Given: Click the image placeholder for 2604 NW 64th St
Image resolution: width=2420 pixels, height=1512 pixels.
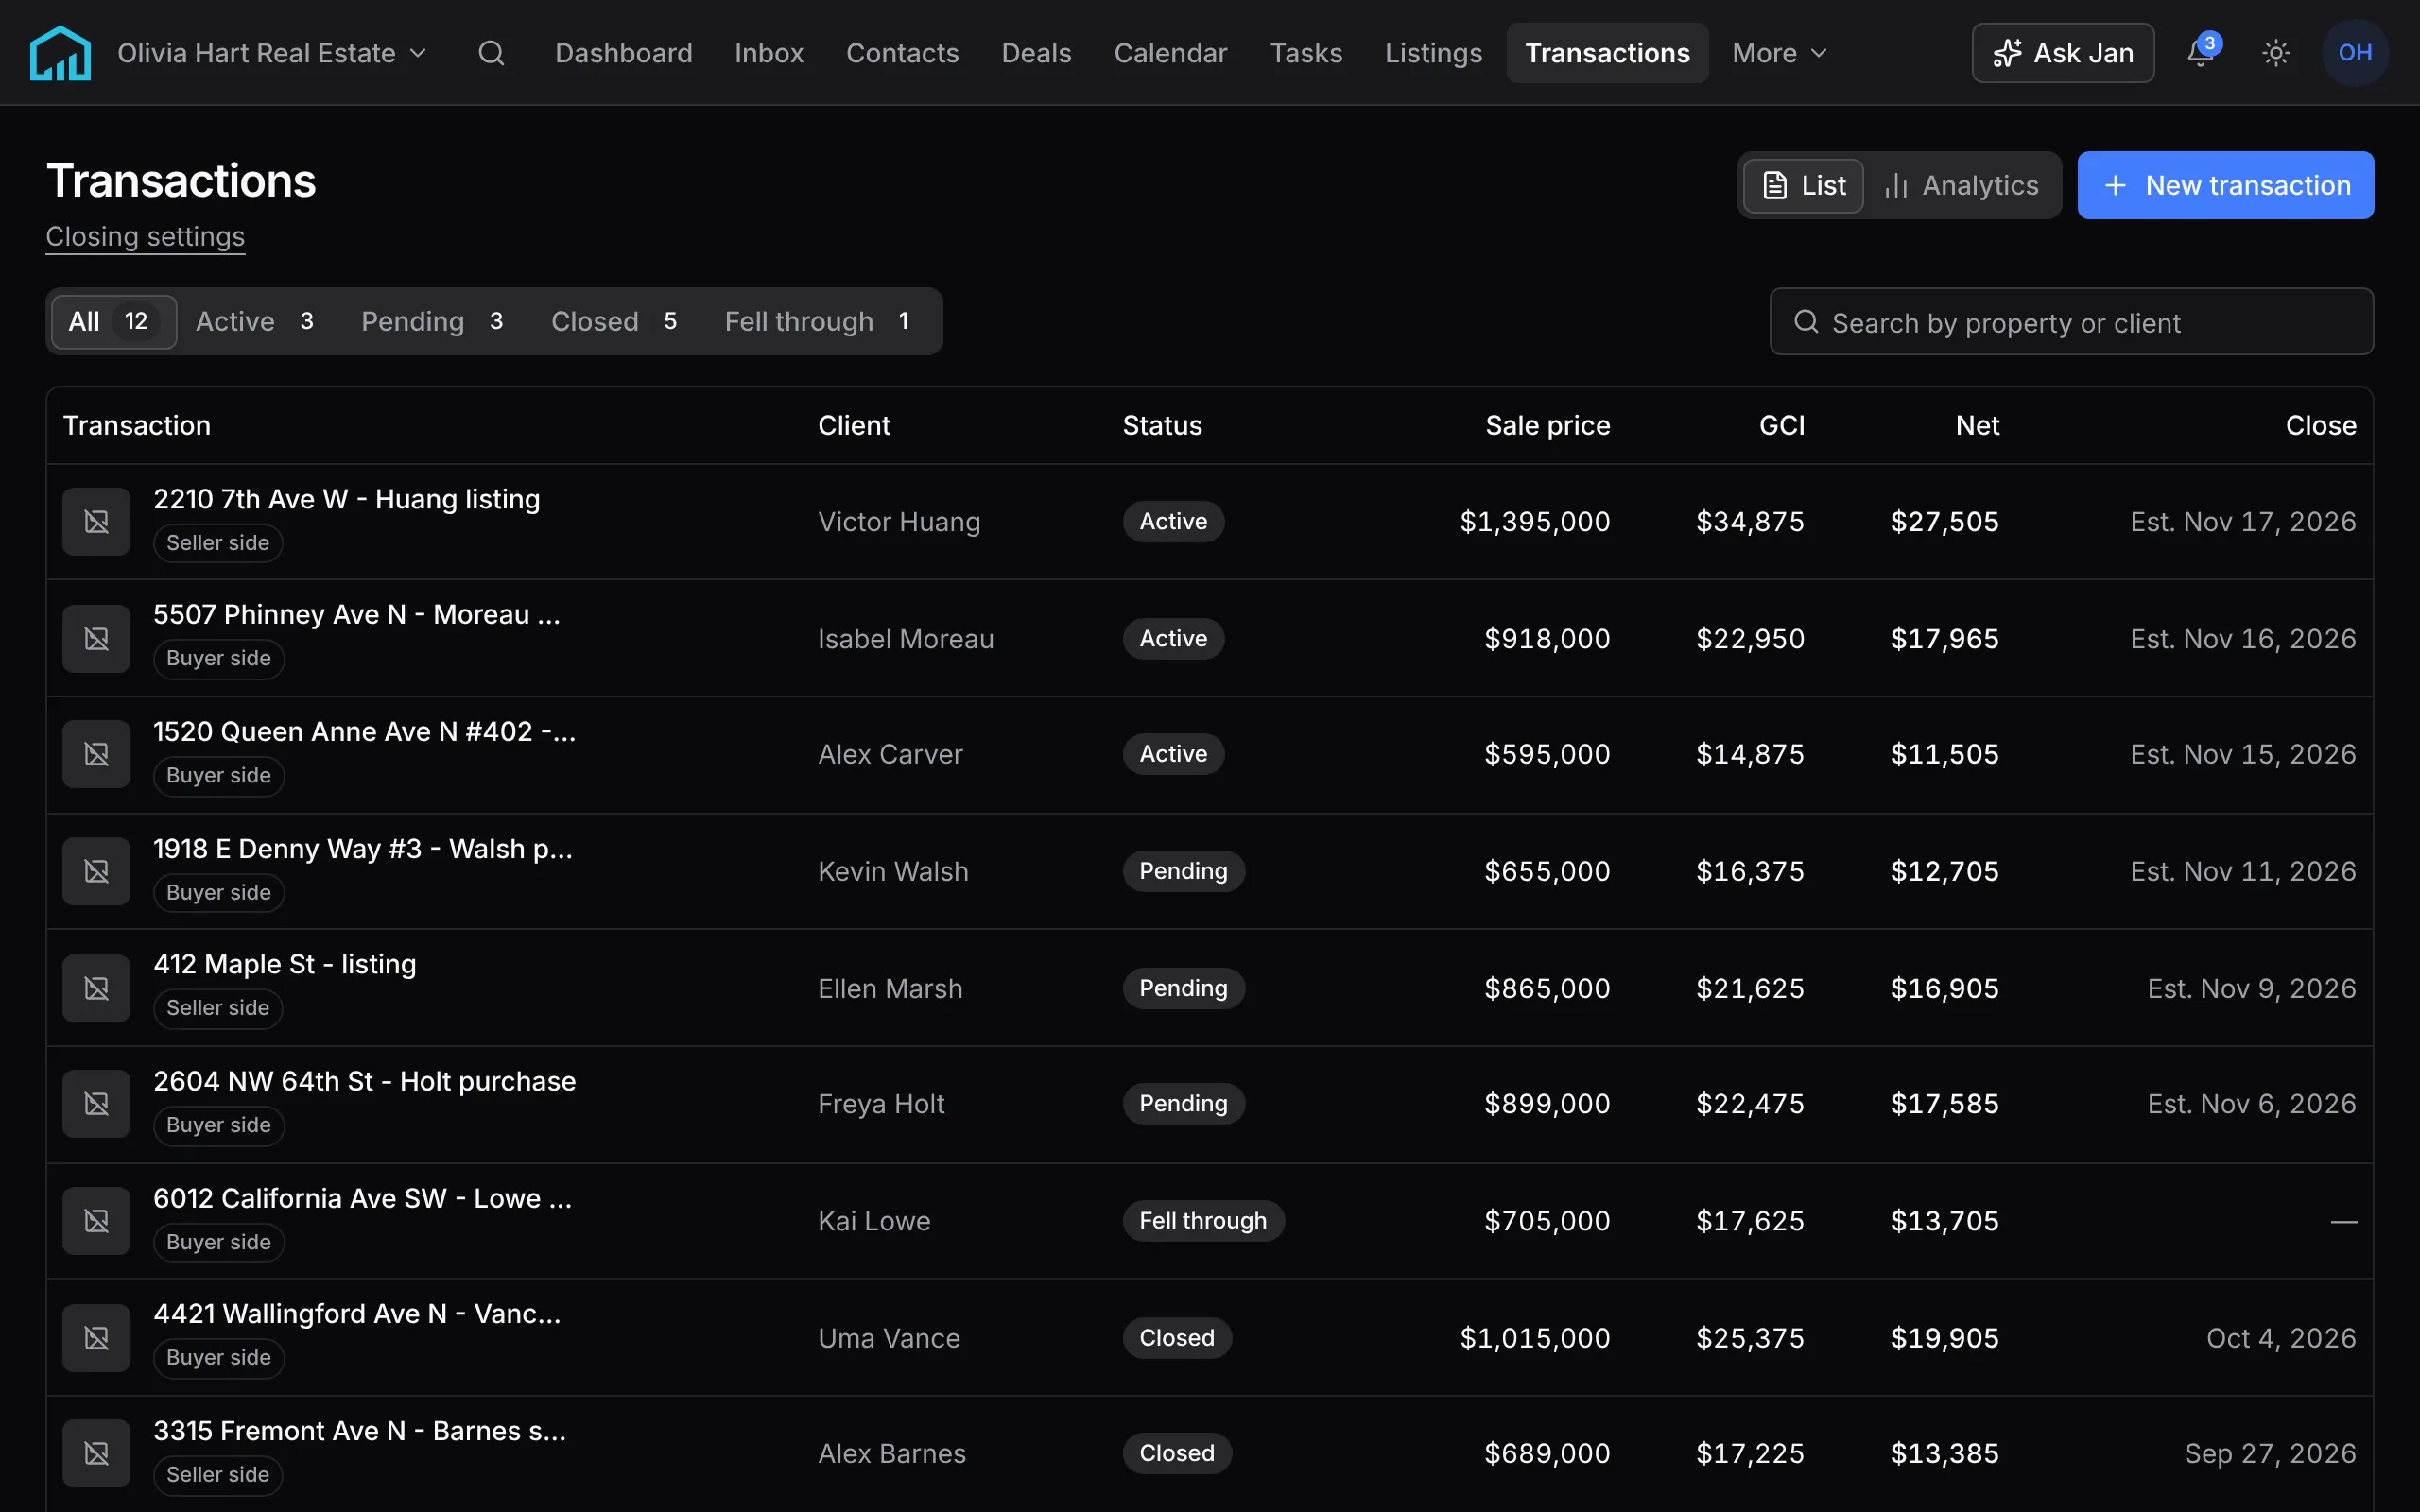Looking at the screenshot, I should [96, 1104].
